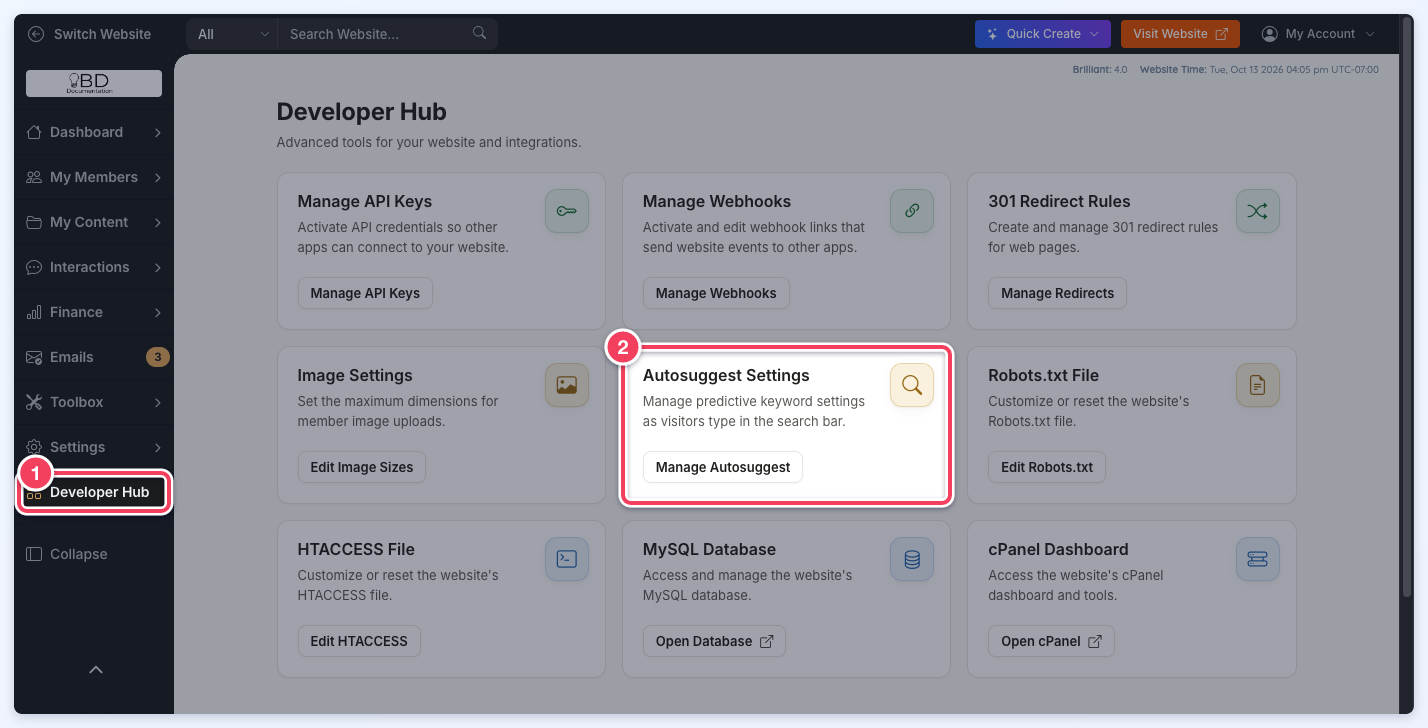Click the Finance bar chart icon
The height and width of the screenshot is (728, 1428).
(34, 312)
